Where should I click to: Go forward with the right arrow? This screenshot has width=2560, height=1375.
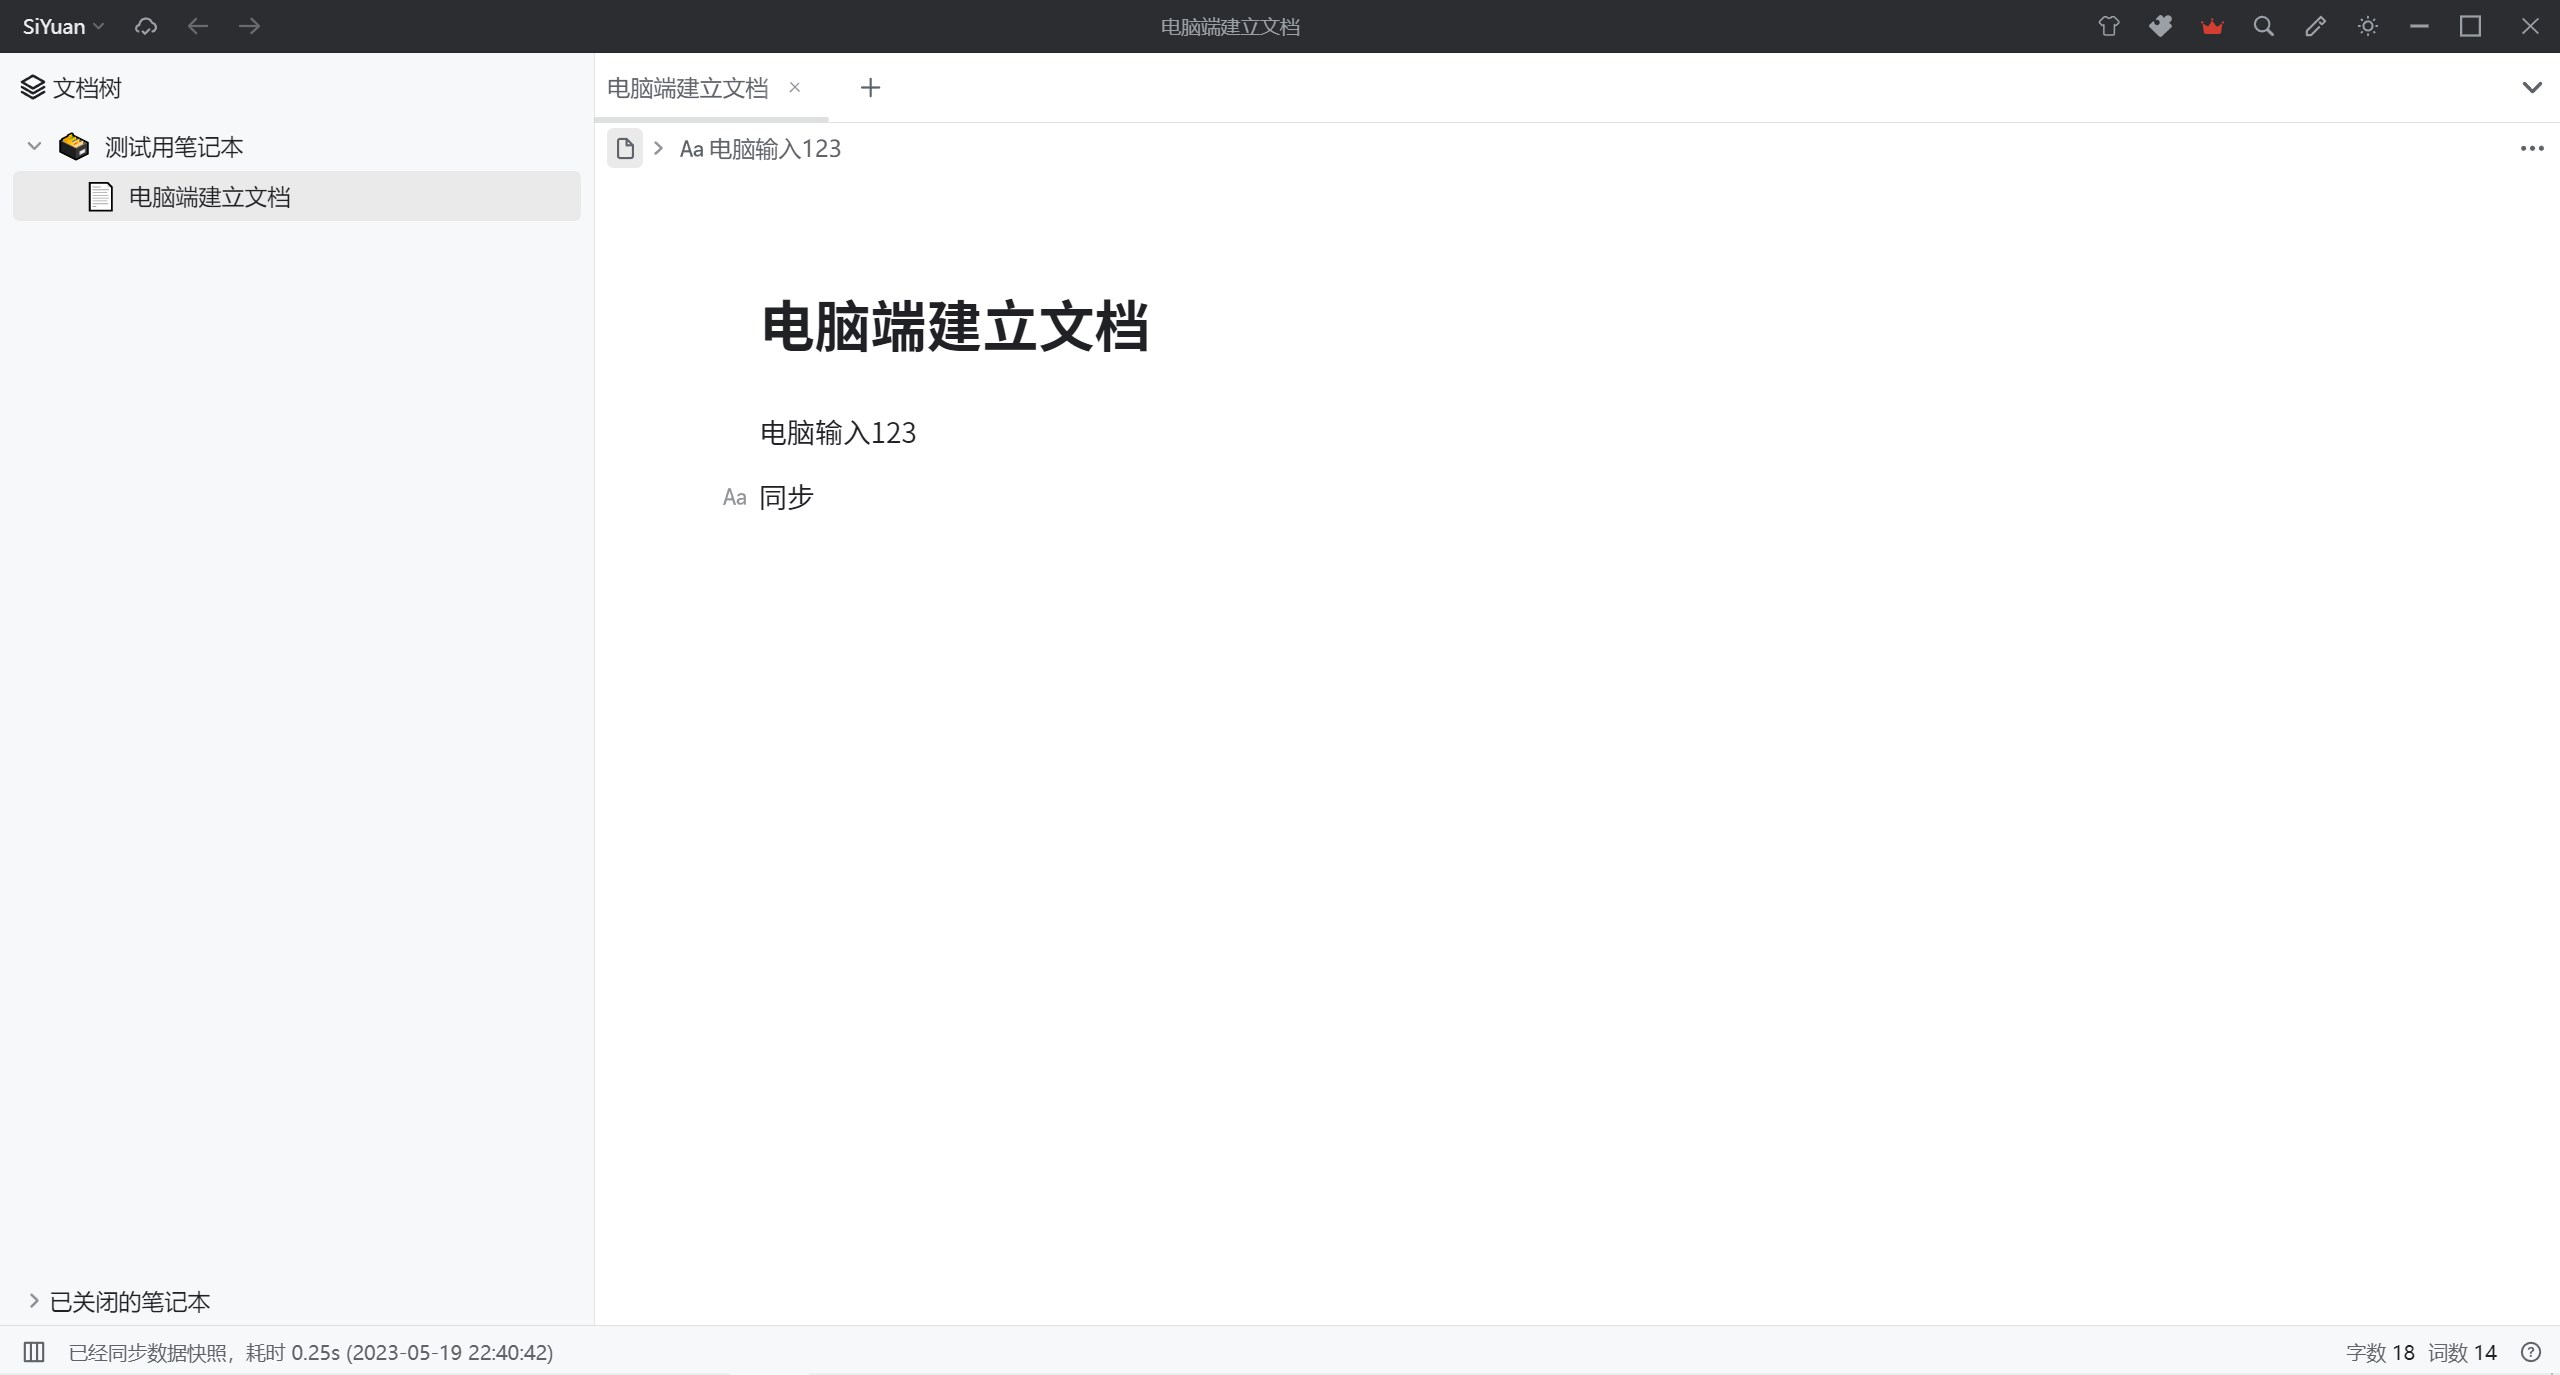click(250, 27)
